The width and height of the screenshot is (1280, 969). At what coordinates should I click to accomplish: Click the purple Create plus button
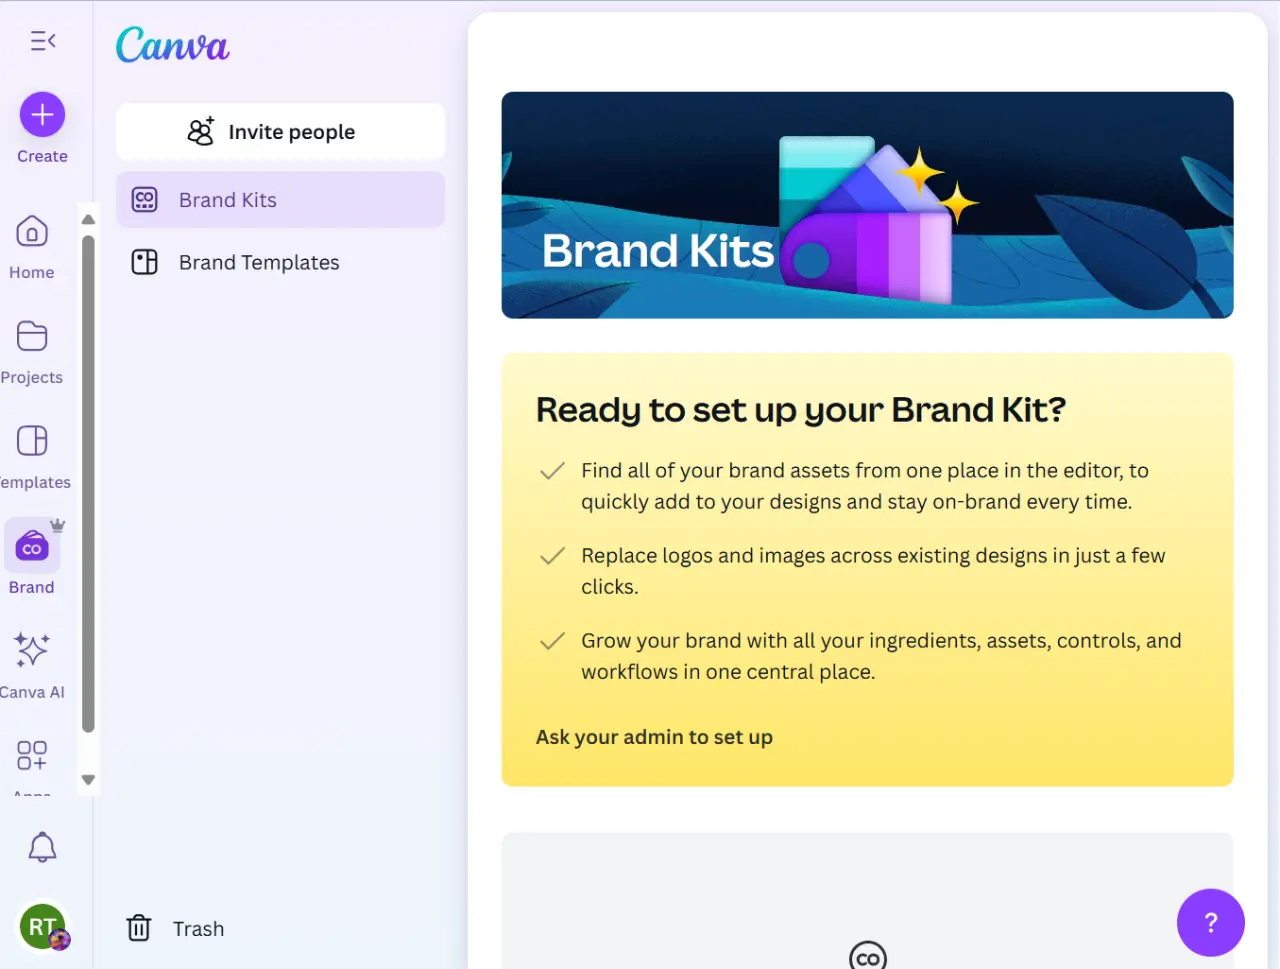pos(42,115)
